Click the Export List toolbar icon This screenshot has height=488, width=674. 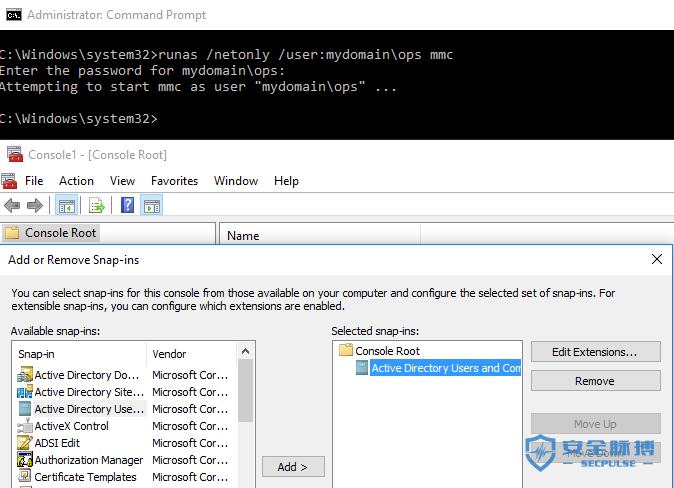point(96,206)
